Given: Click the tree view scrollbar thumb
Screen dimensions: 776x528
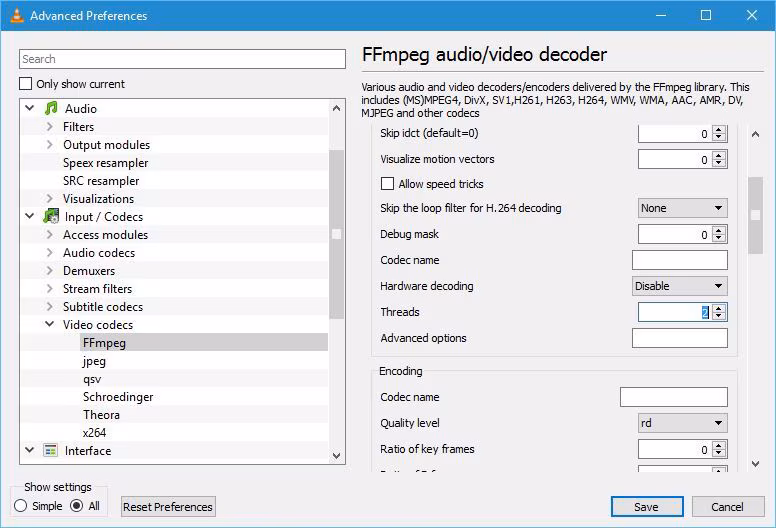Looking at the screenshot, I should click(337, 234).
